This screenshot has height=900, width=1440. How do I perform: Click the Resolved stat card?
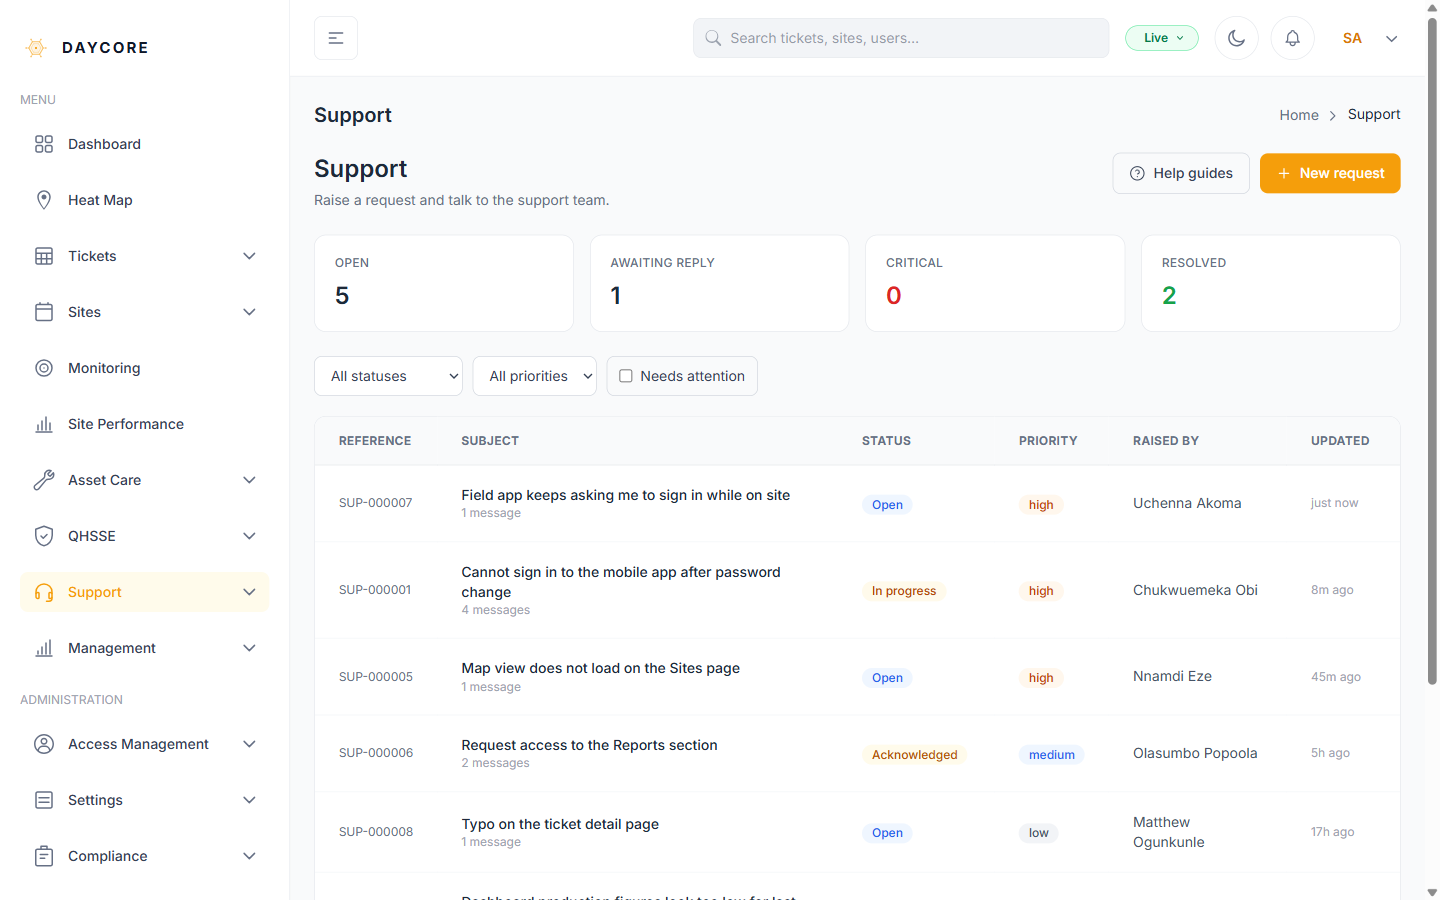point(1271,283)
